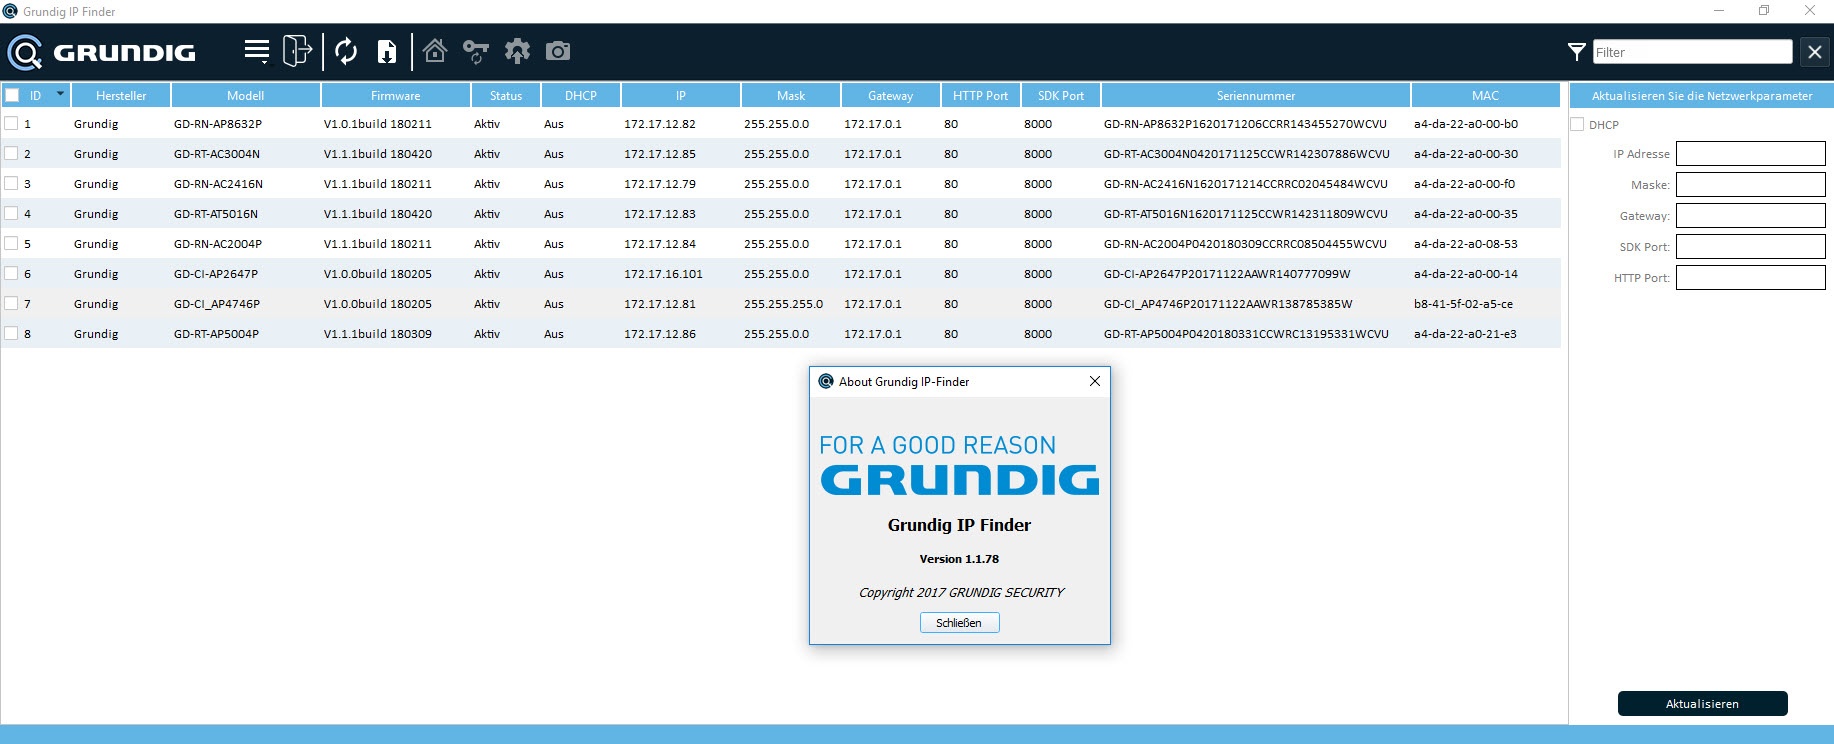Sort by the Firmware column header
Viewport: 1834px width, 744px height.
395,95
